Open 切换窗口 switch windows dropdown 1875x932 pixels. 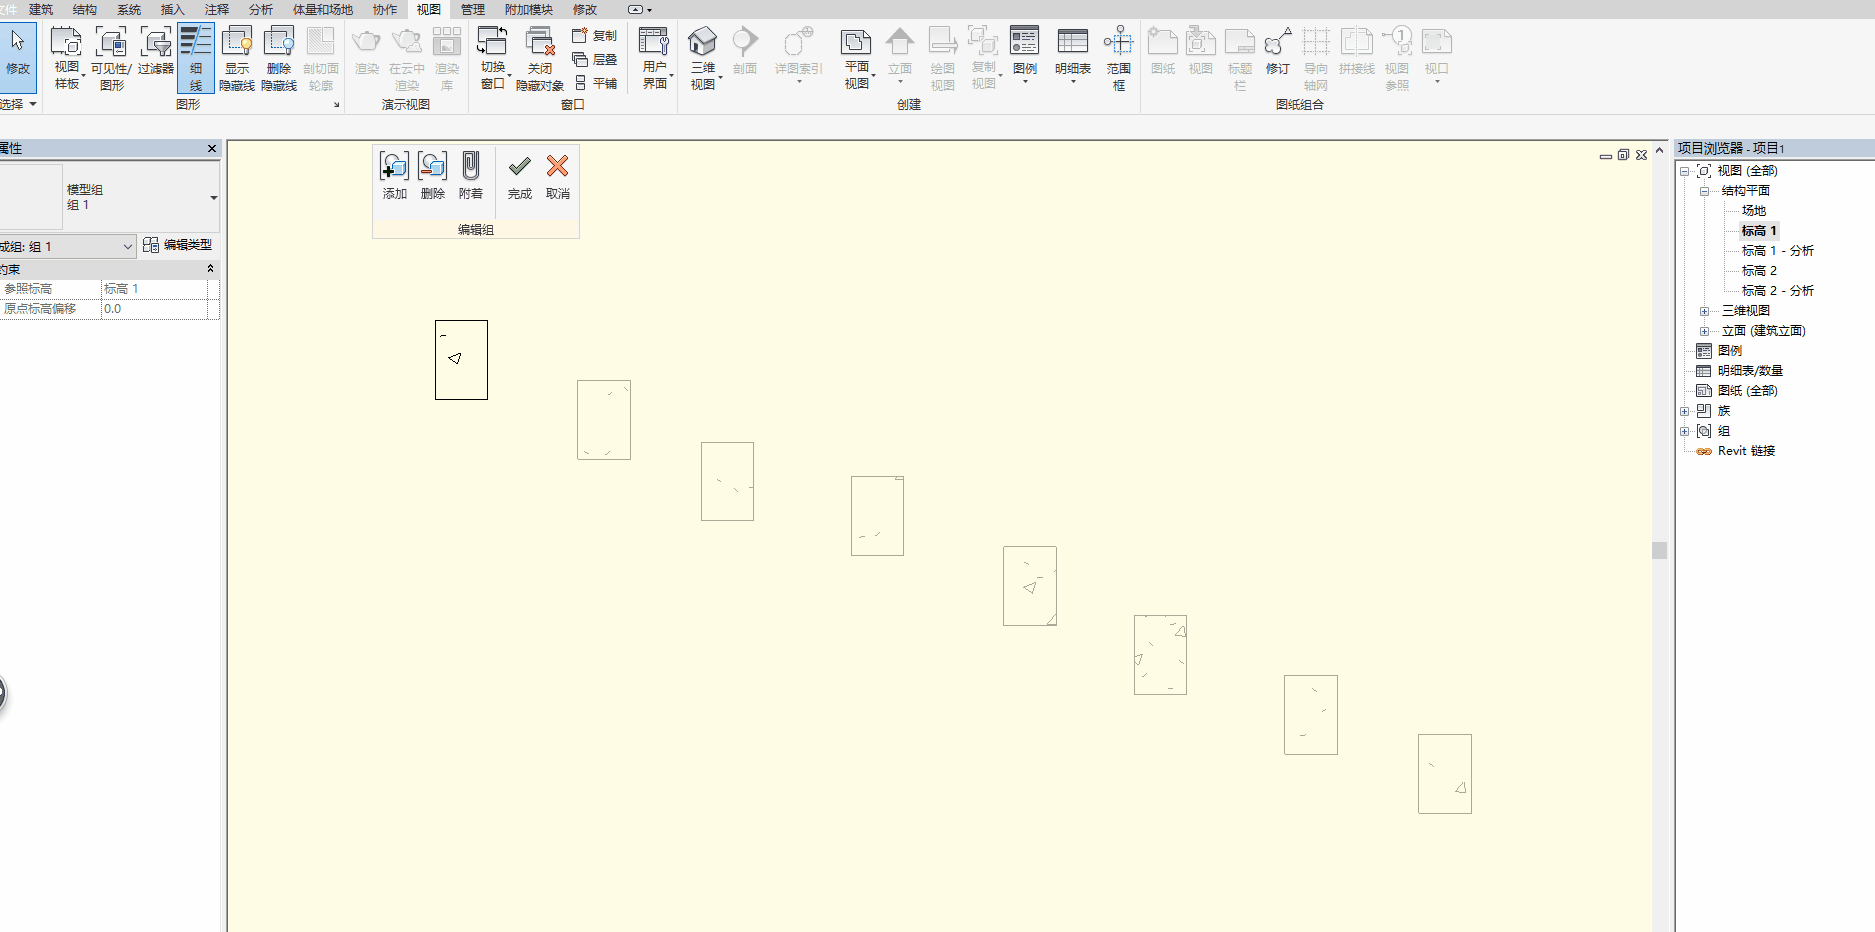(493, 58)
